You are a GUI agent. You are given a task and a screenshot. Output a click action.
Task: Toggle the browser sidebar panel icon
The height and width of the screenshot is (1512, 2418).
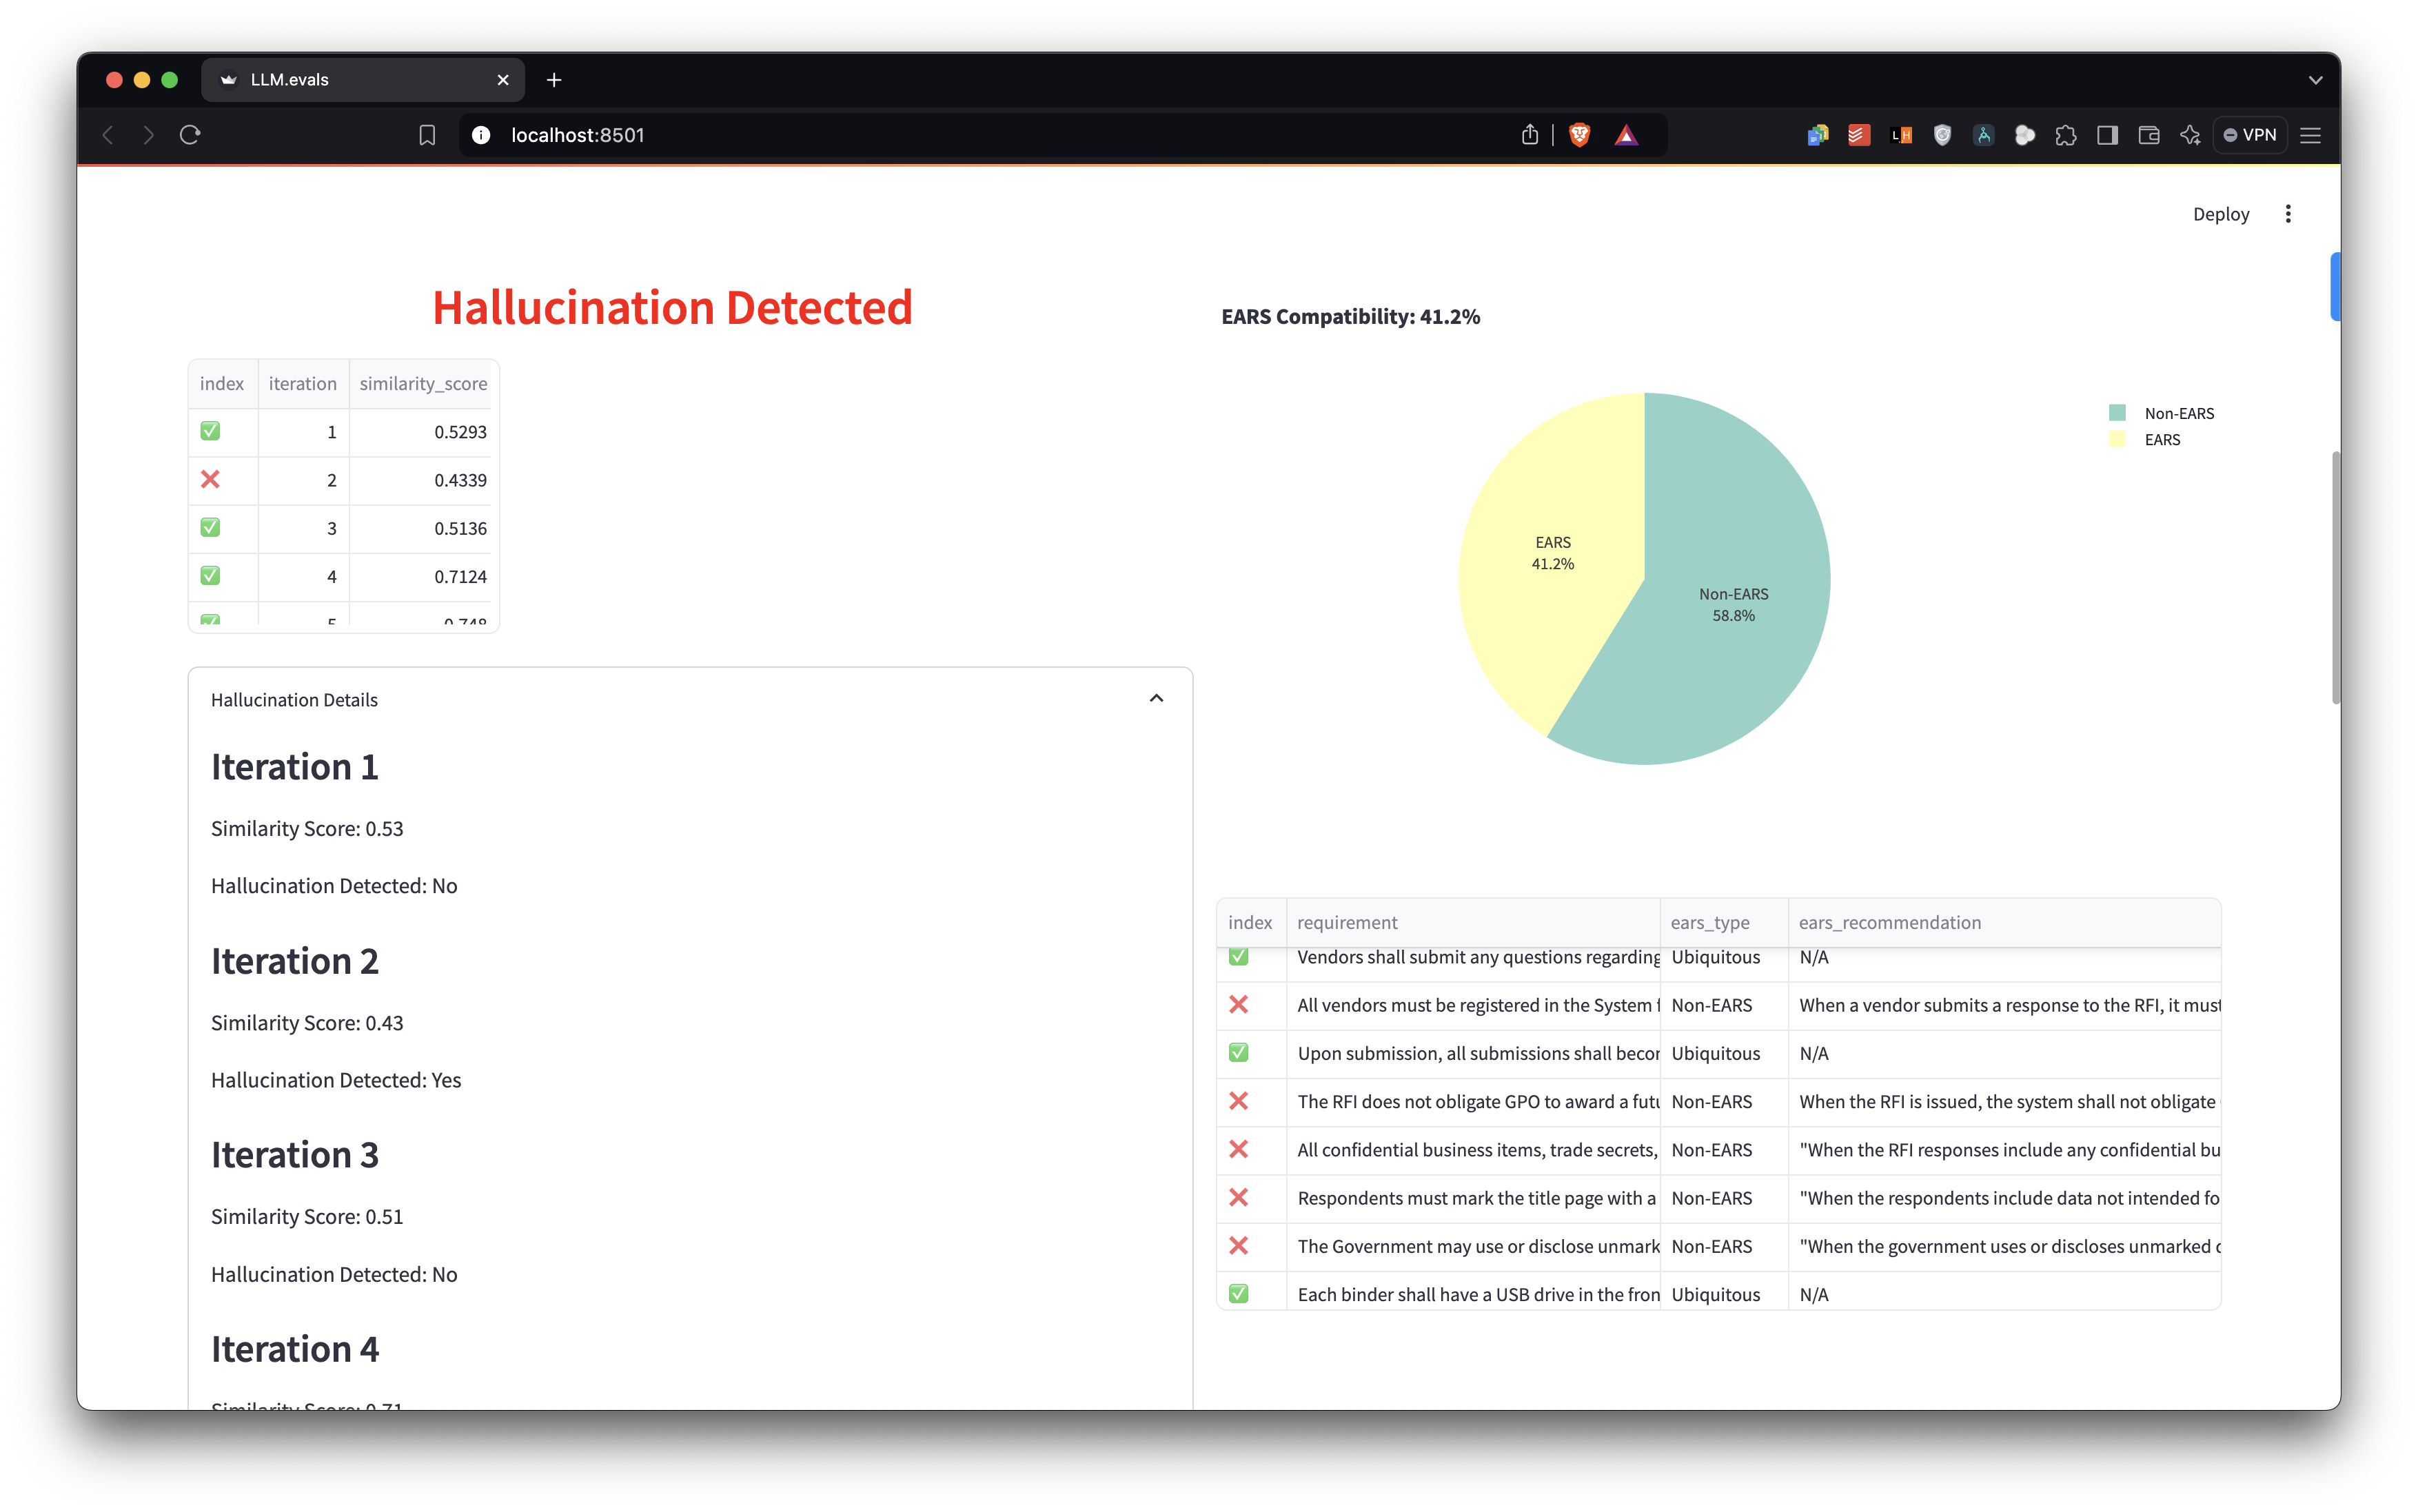click(2107, 135)
